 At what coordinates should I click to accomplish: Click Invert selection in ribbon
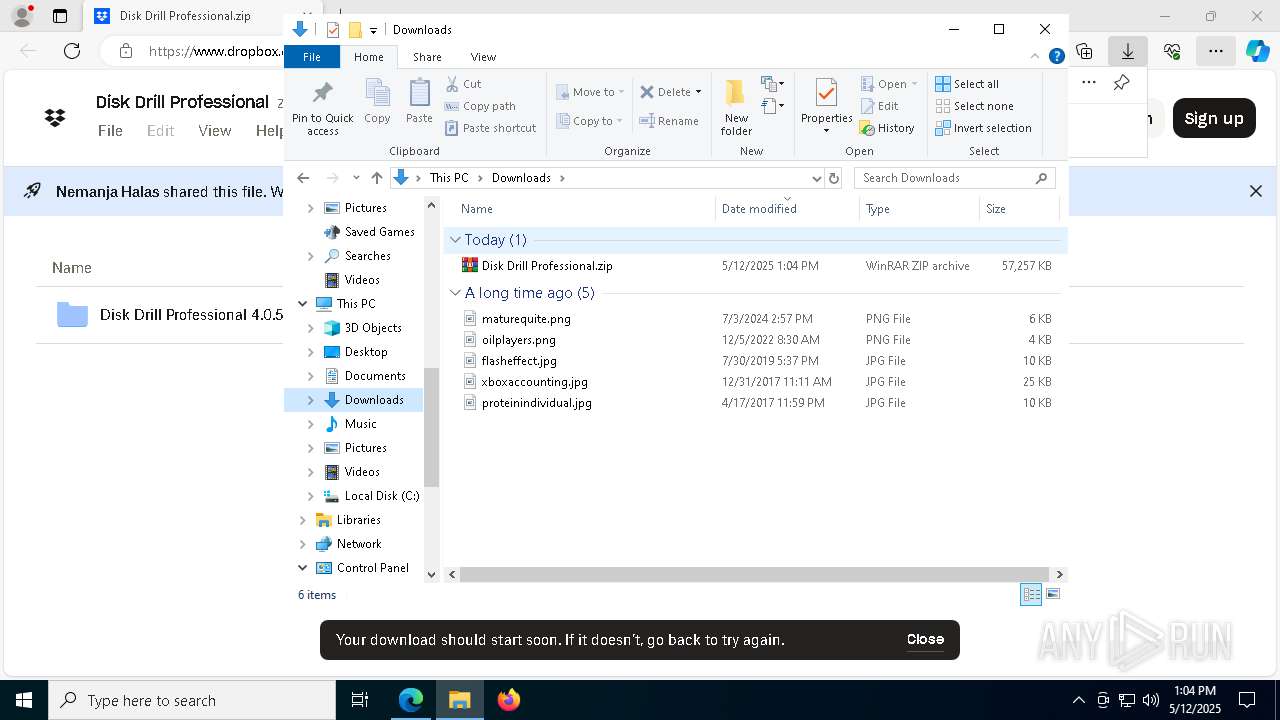(983, 128)
